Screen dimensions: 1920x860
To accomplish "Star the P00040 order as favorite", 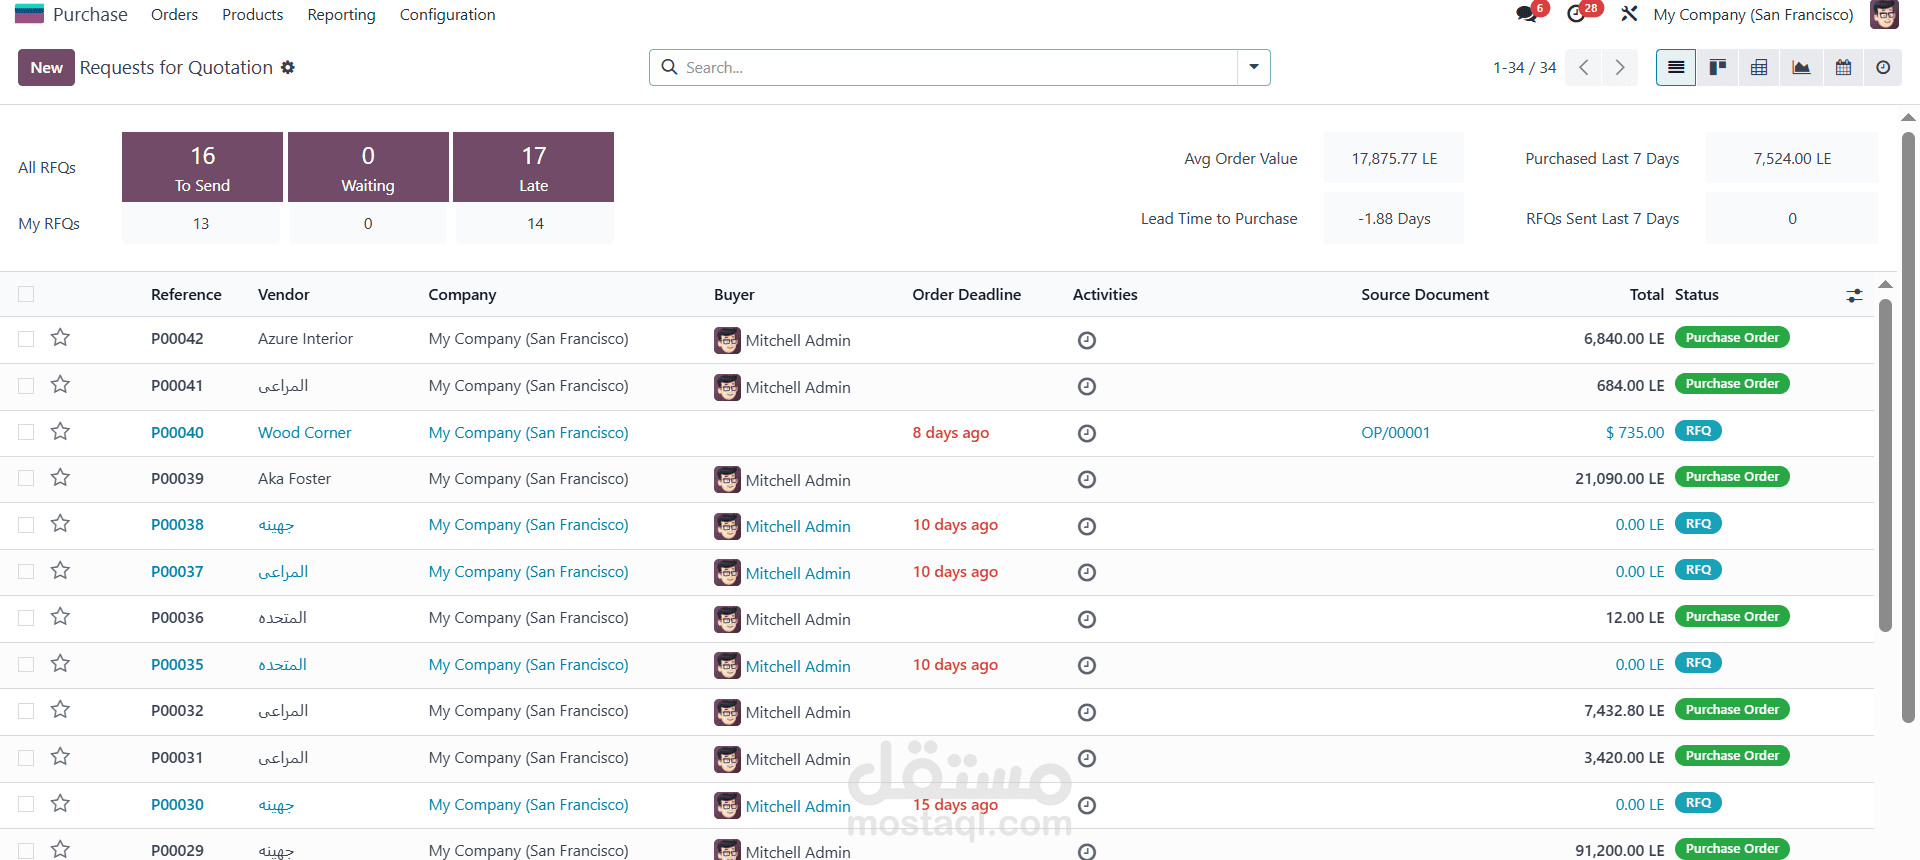I will [x=60, y=432].
